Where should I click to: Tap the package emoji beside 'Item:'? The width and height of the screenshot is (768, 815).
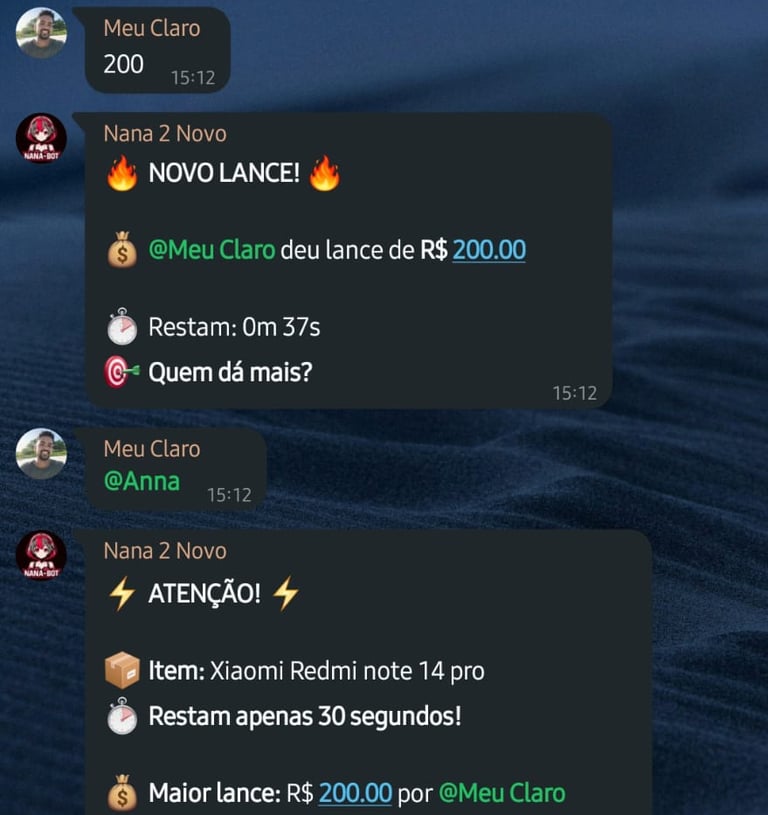(122, 670)
